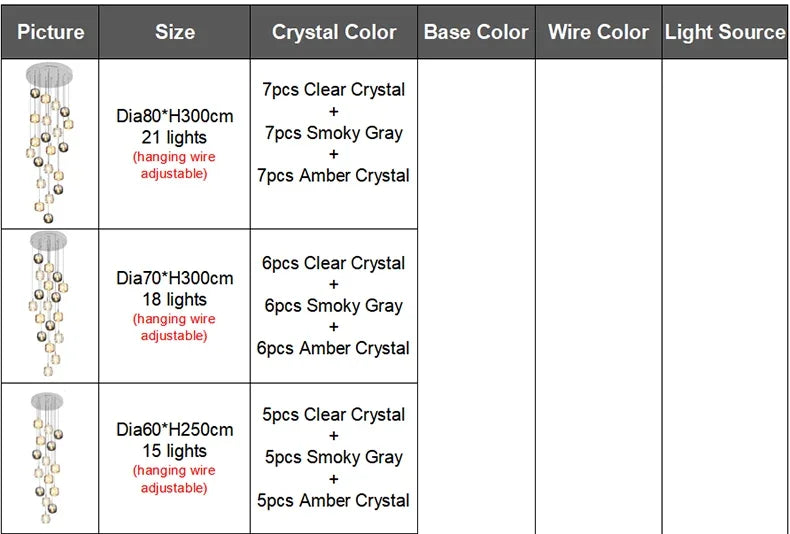The height and width of the screenshot is (534, 790).
Task: Click the 5pcs Clear Crystal text
Action: point(334,414)
